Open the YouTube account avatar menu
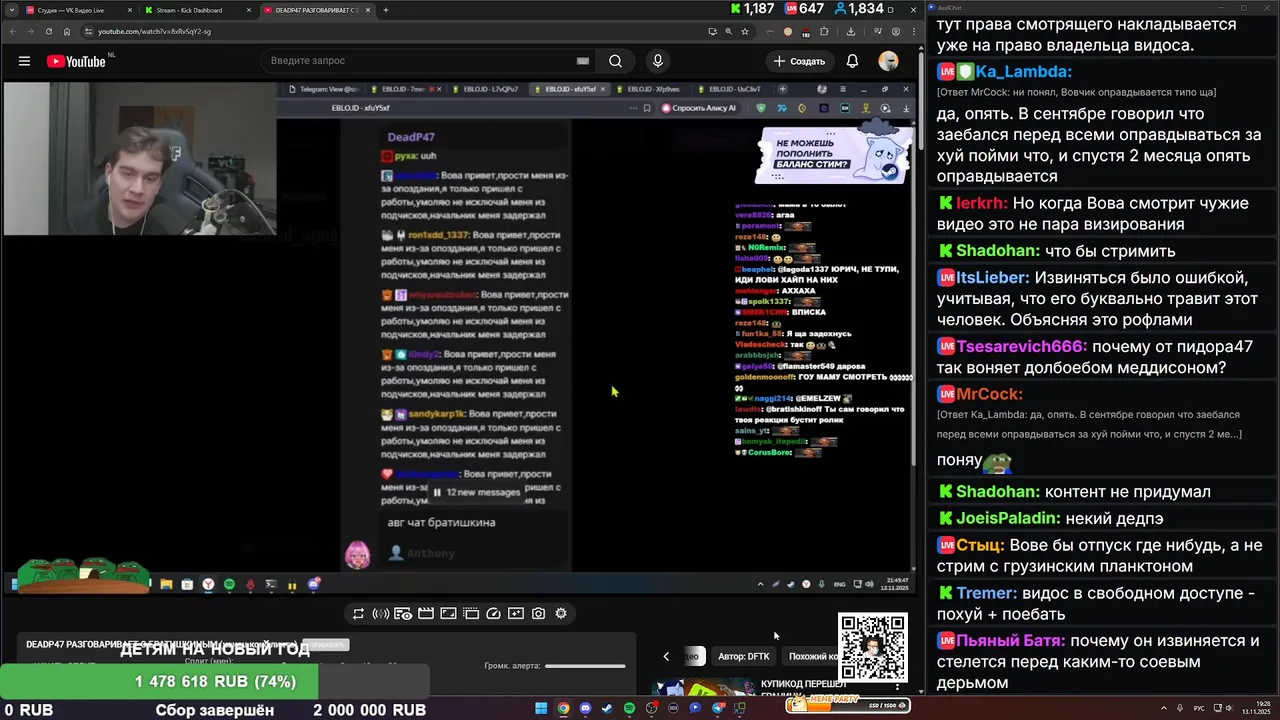The height and width of the screenshot is (720, 1280). 888,61
